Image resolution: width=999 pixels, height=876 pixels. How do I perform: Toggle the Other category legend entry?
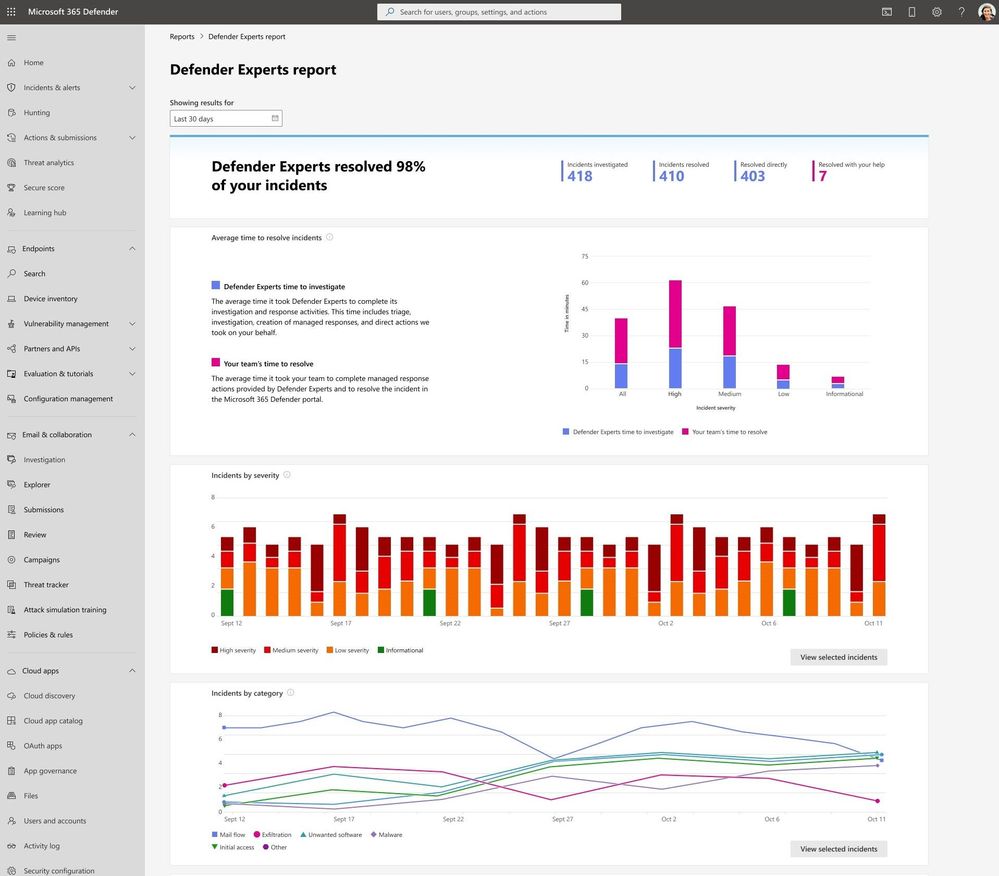click(x=275, y=847)
